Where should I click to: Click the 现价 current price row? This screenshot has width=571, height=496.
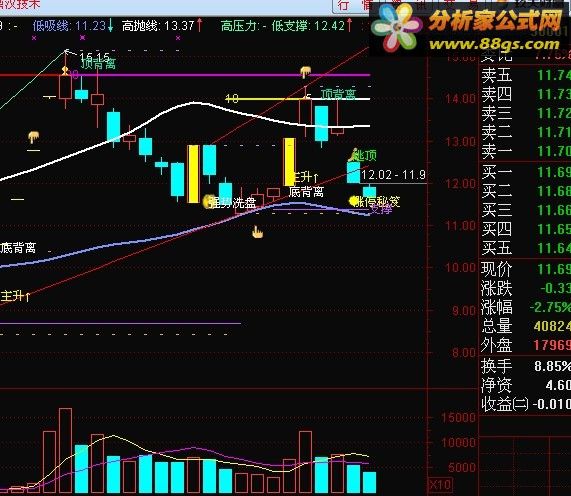coord(525,269)
